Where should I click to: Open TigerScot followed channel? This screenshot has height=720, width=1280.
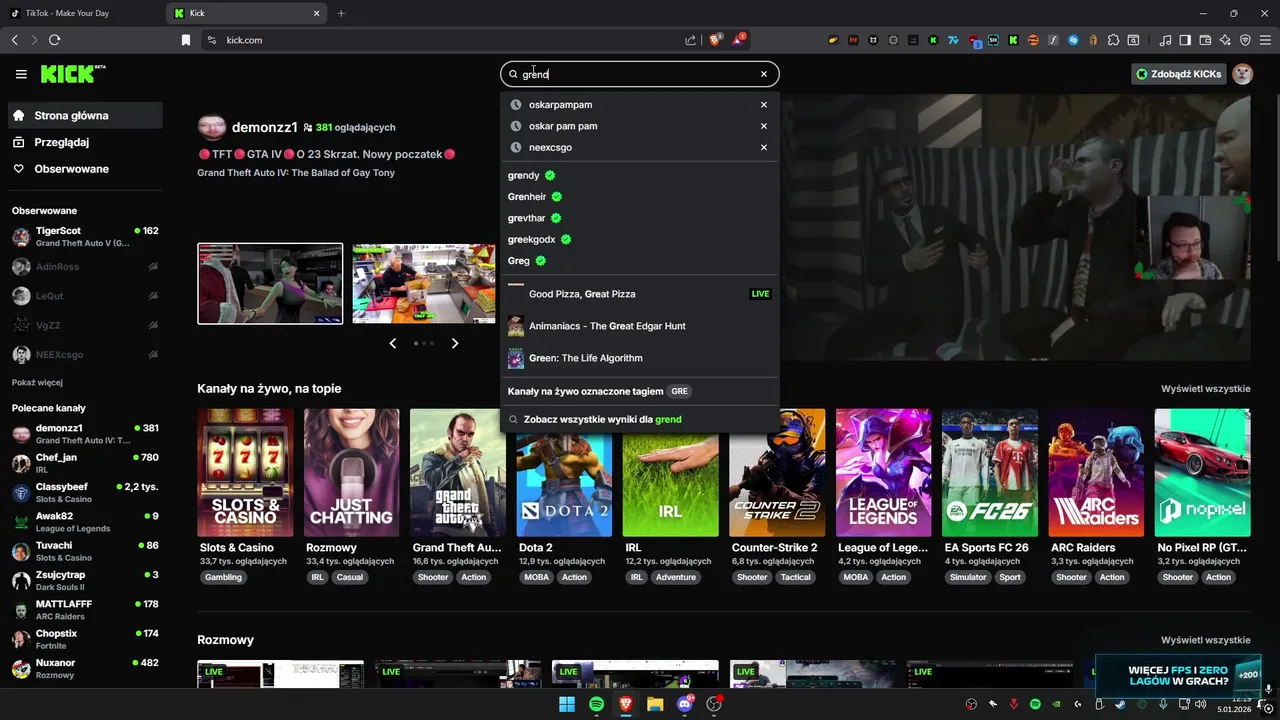pyautogui.click(x=85, y=237)
